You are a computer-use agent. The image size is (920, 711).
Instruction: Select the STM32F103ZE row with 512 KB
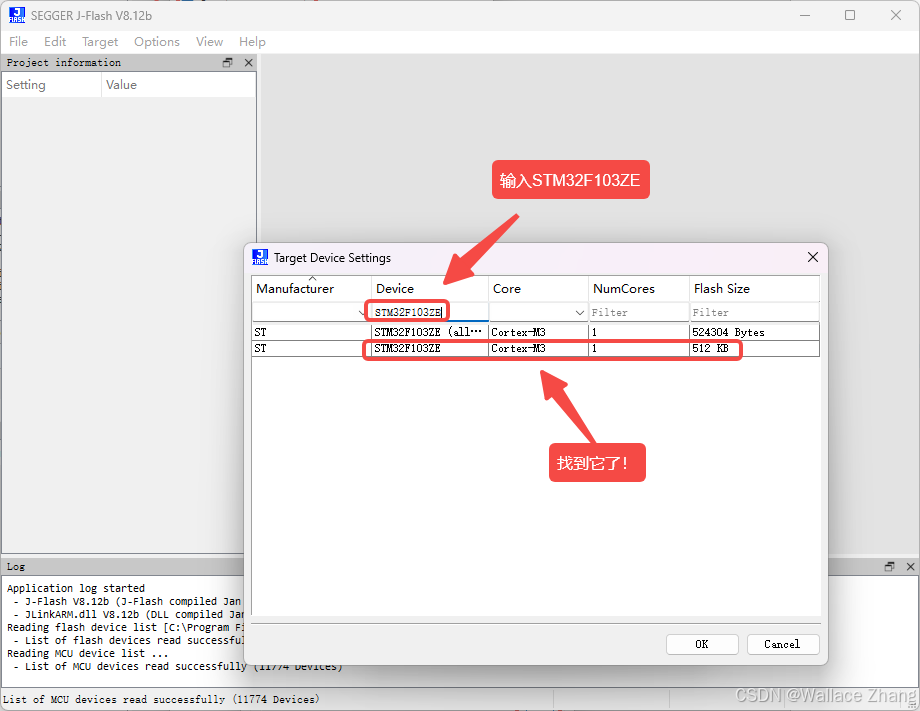(536, 348)
